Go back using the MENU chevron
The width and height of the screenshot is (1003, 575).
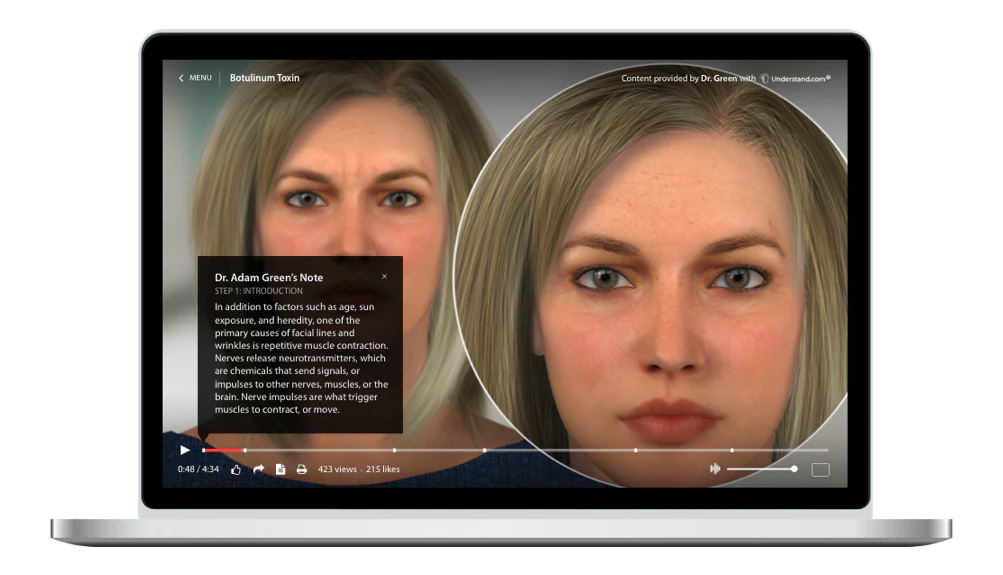(181, 78)
